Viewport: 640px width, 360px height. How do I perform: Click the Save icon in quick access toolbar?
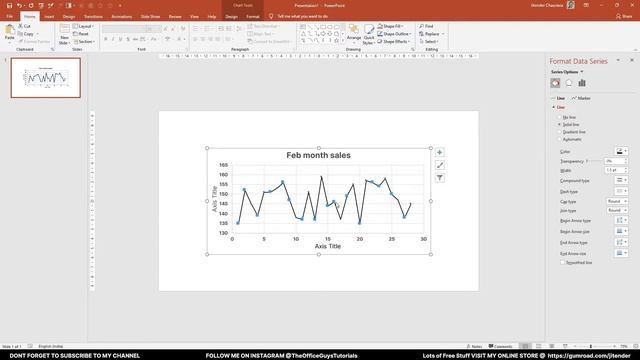pos(9,6)
